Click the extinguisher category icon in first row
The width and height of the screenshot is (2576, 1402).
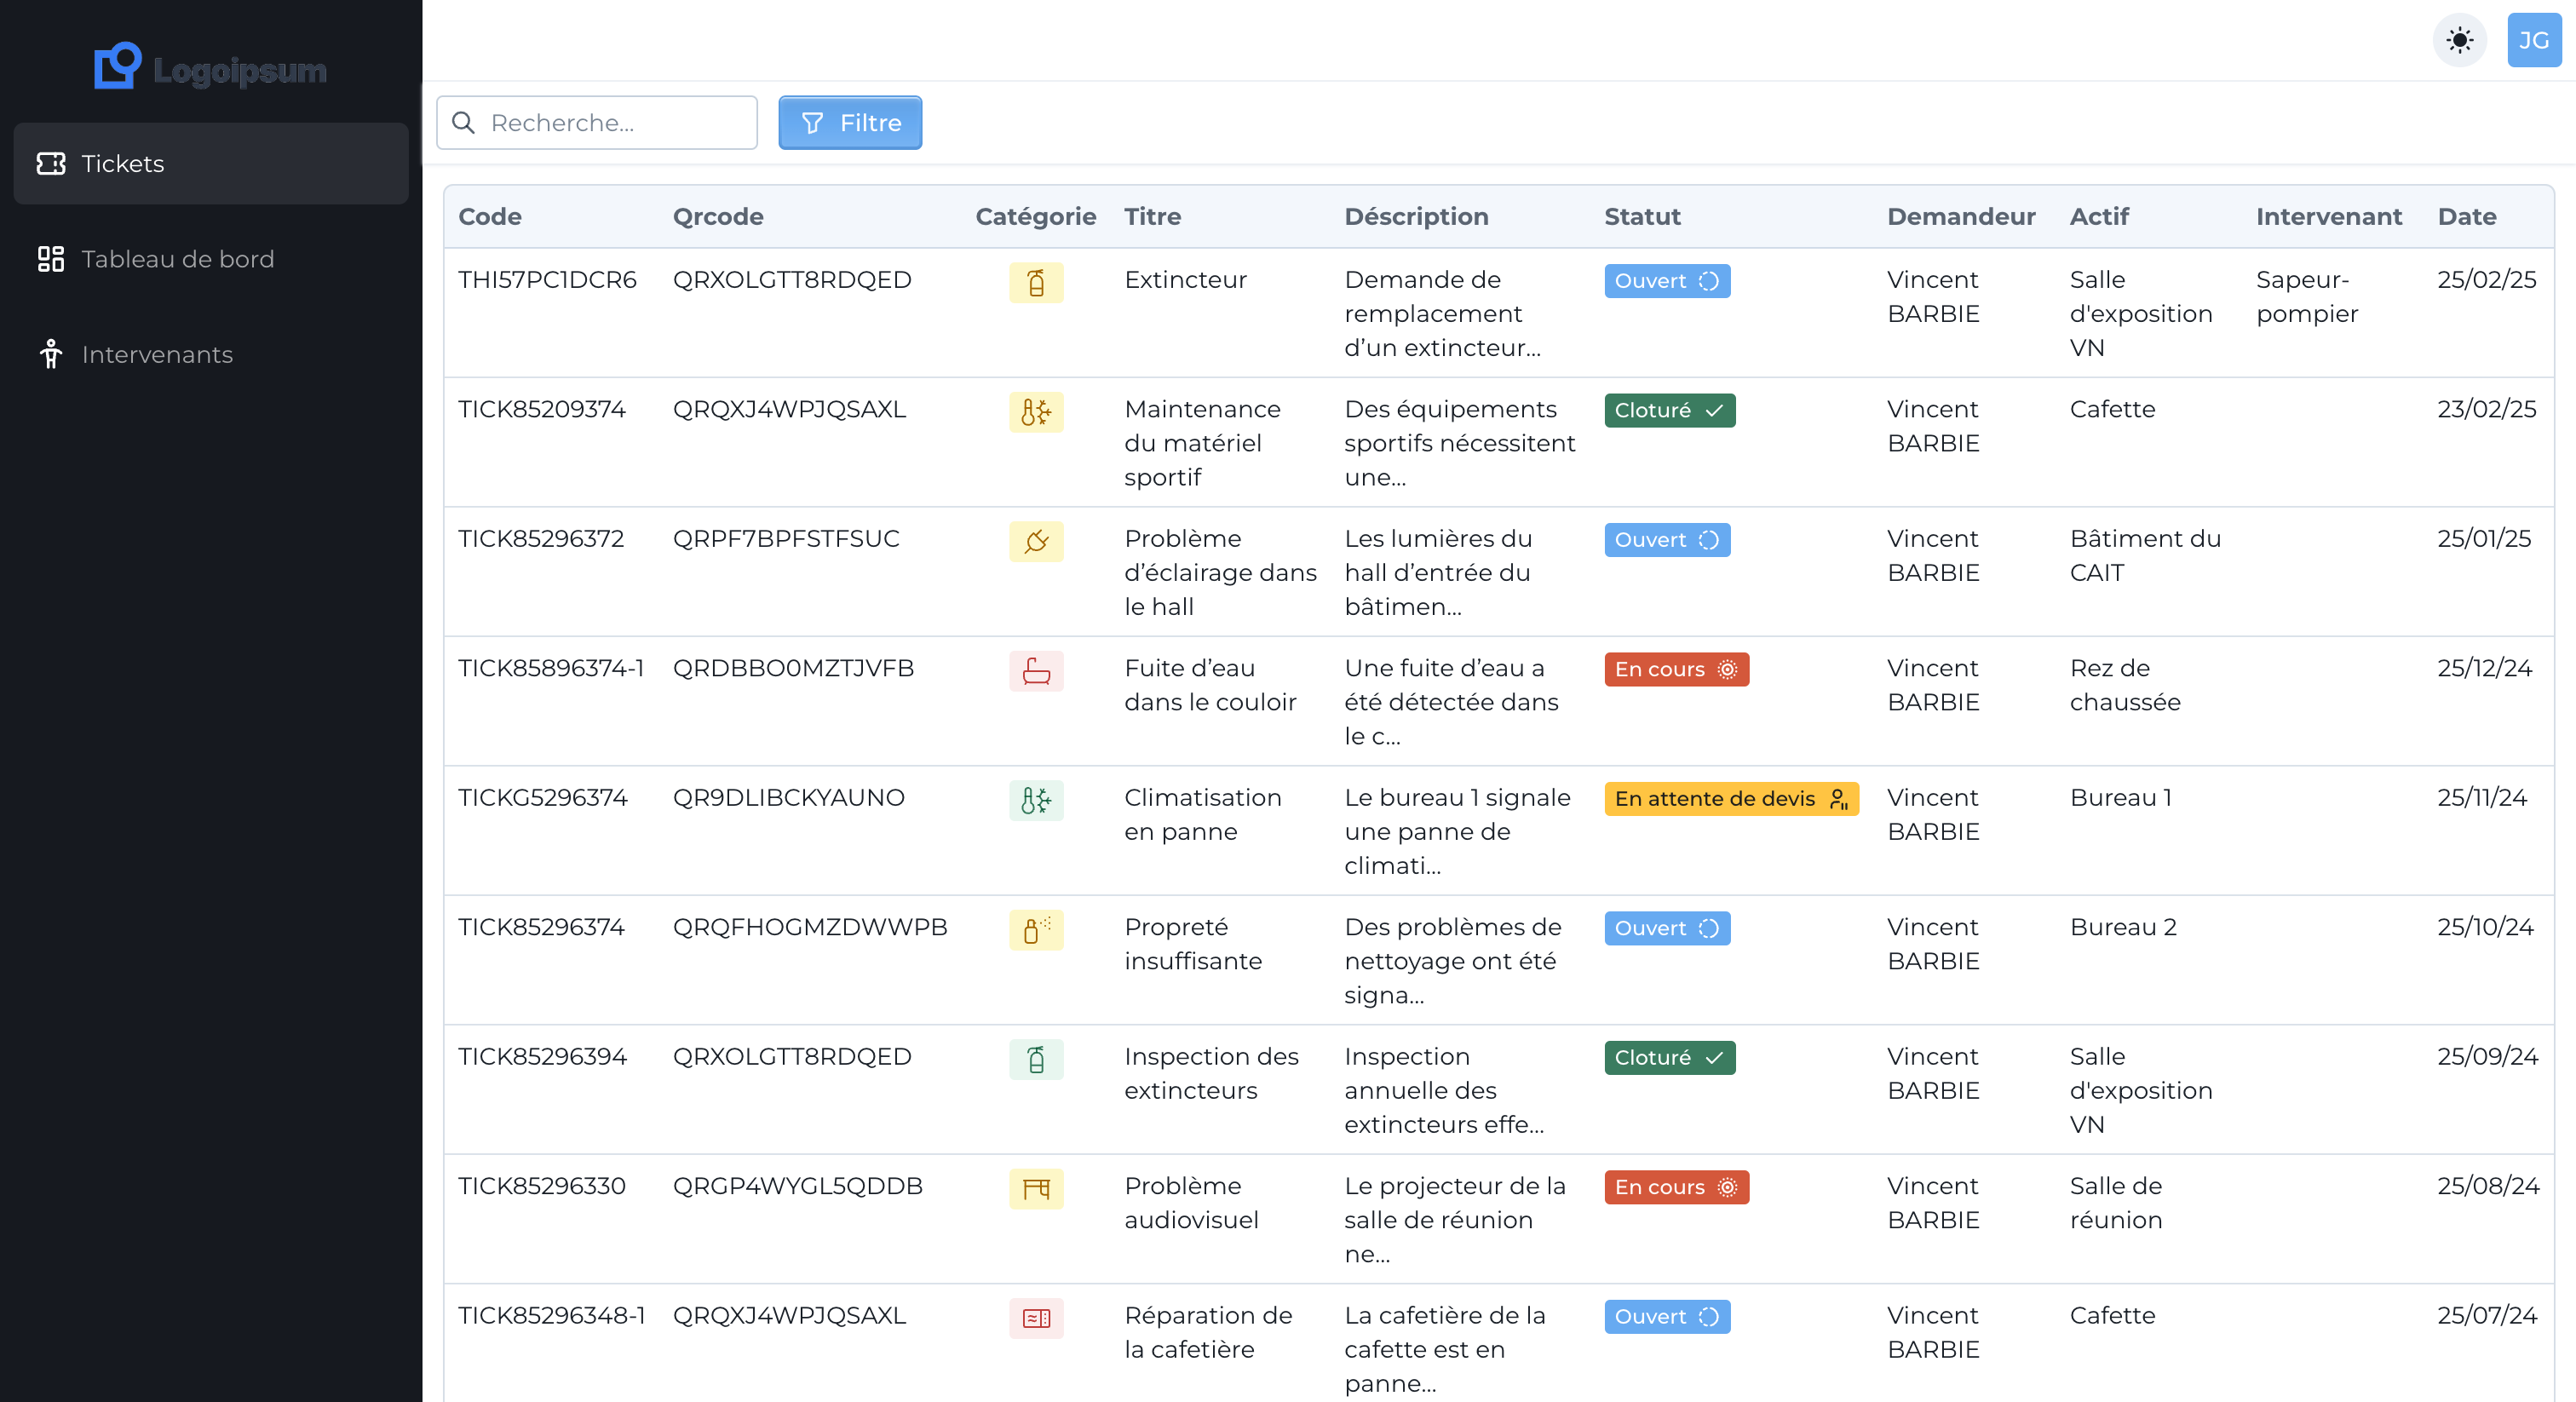pos(1036,283)
